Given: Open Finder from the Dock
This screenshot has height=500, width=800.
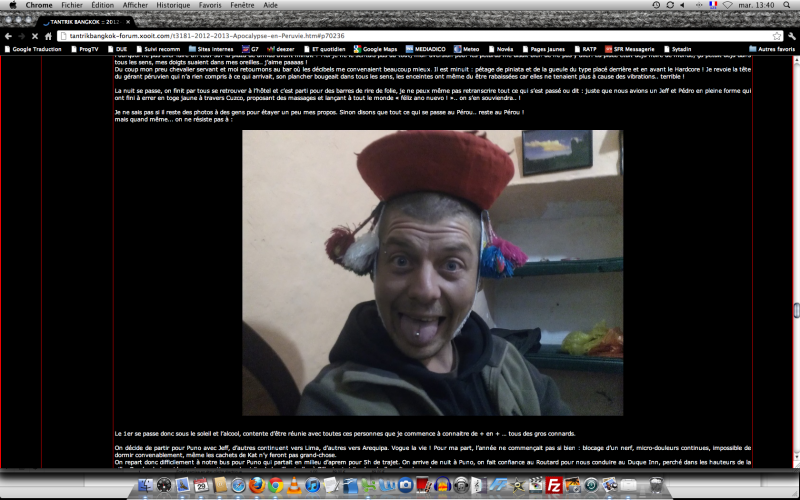Looking at the screenshot, I should (x=145, y=485).
